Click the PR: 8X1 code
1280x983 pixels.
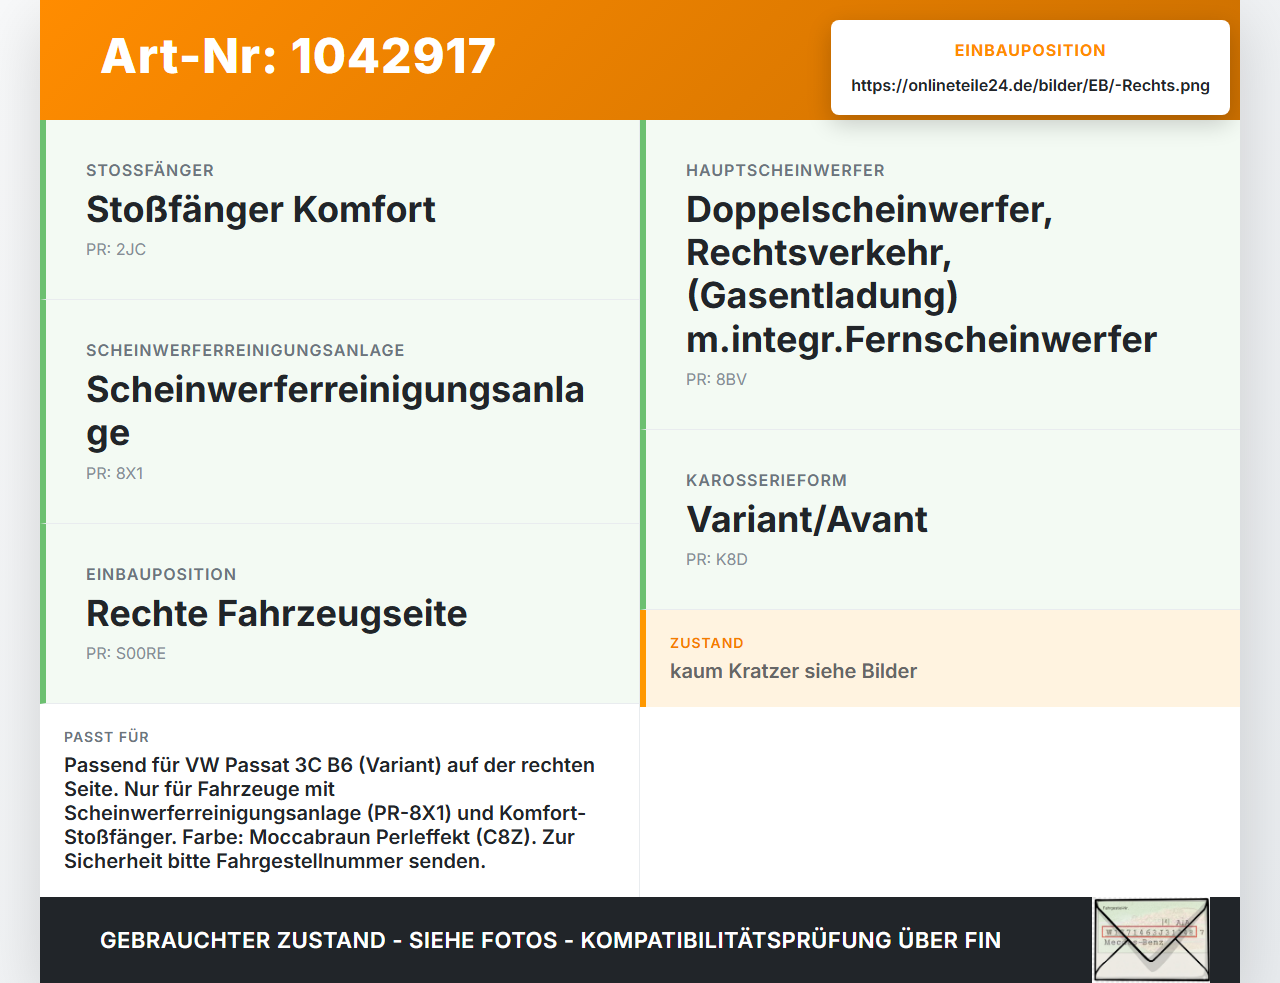coord(115,474)
